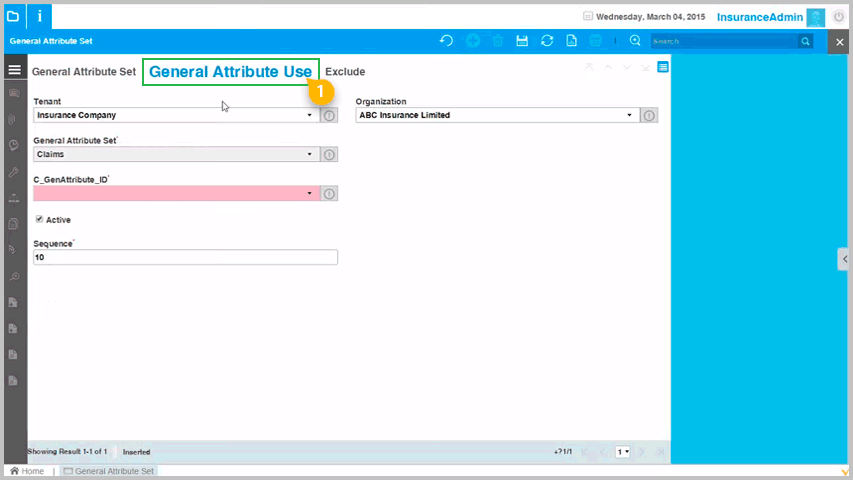853x480 pixels.
Task: Go to next record down arrow
Action: click(x=627, y=67)
